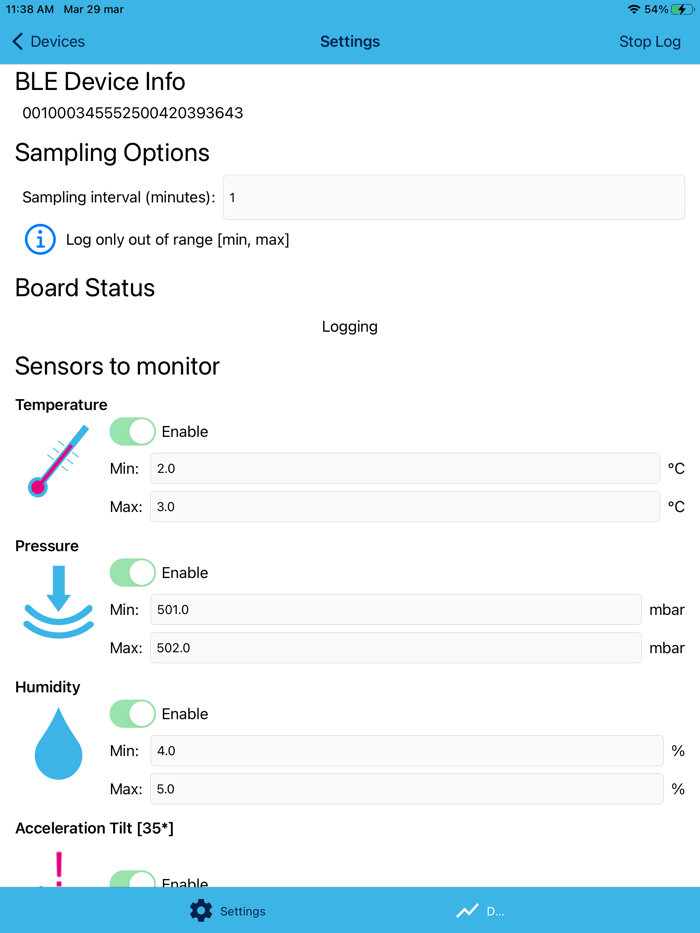The height and width of the screenshot is (933, 700).
Task: Open the Devices back chevron
Action: coord(17,42)
